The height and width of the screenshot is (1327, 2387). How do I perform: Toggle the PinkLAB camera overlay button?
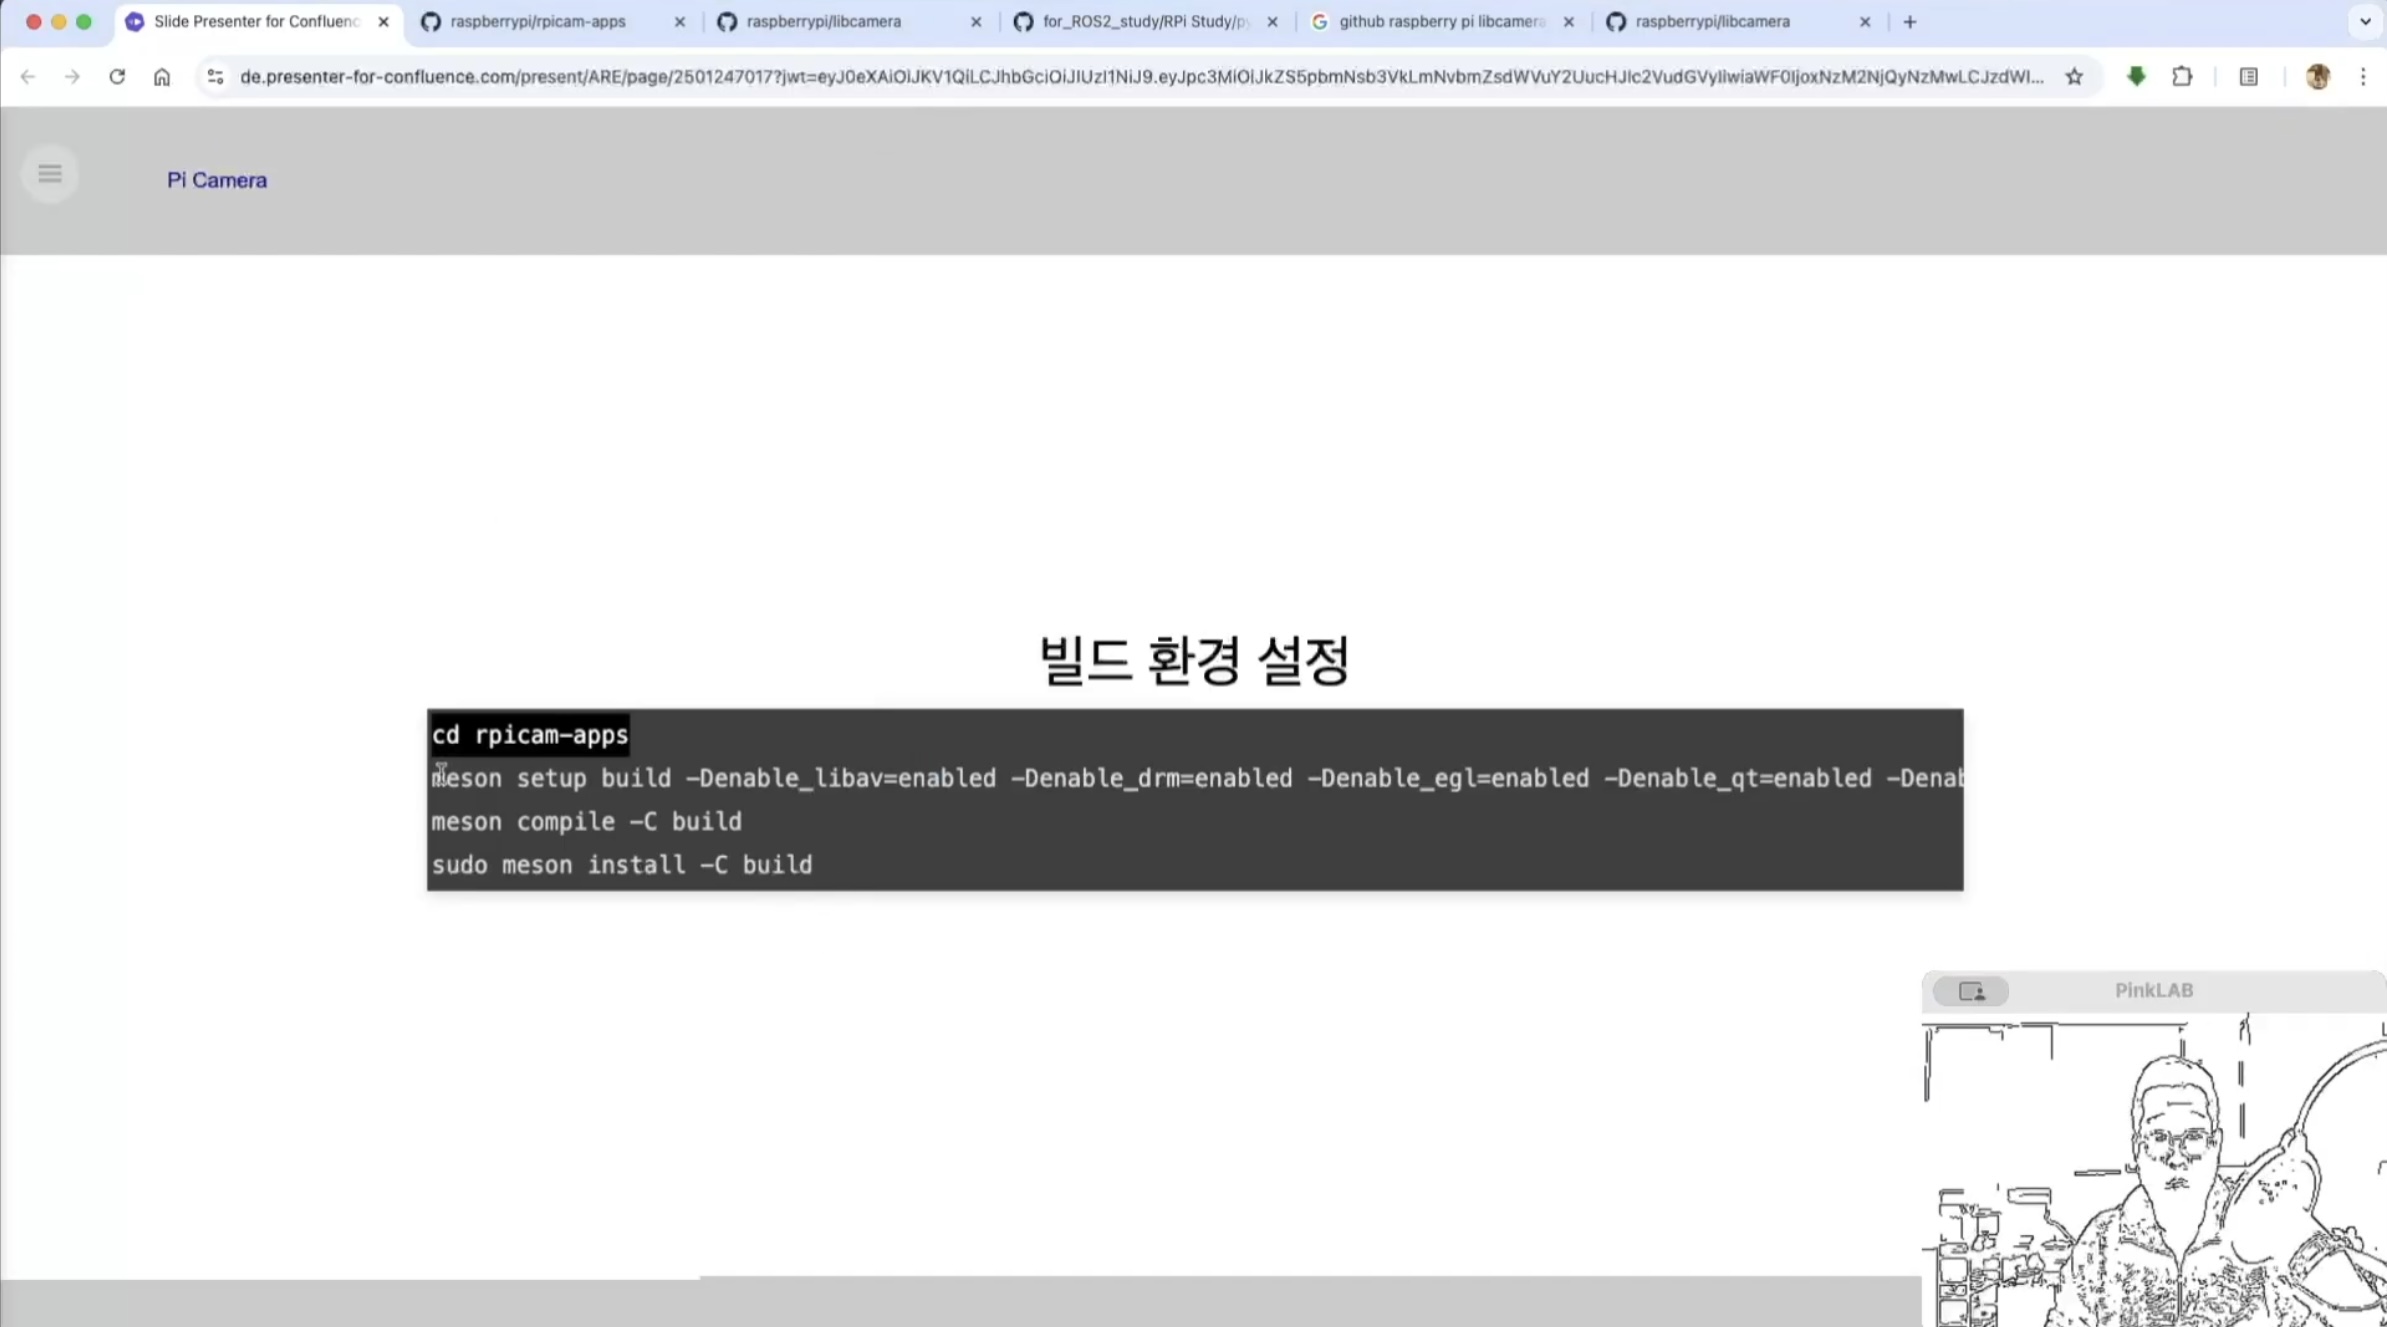tap(1970, 991)
